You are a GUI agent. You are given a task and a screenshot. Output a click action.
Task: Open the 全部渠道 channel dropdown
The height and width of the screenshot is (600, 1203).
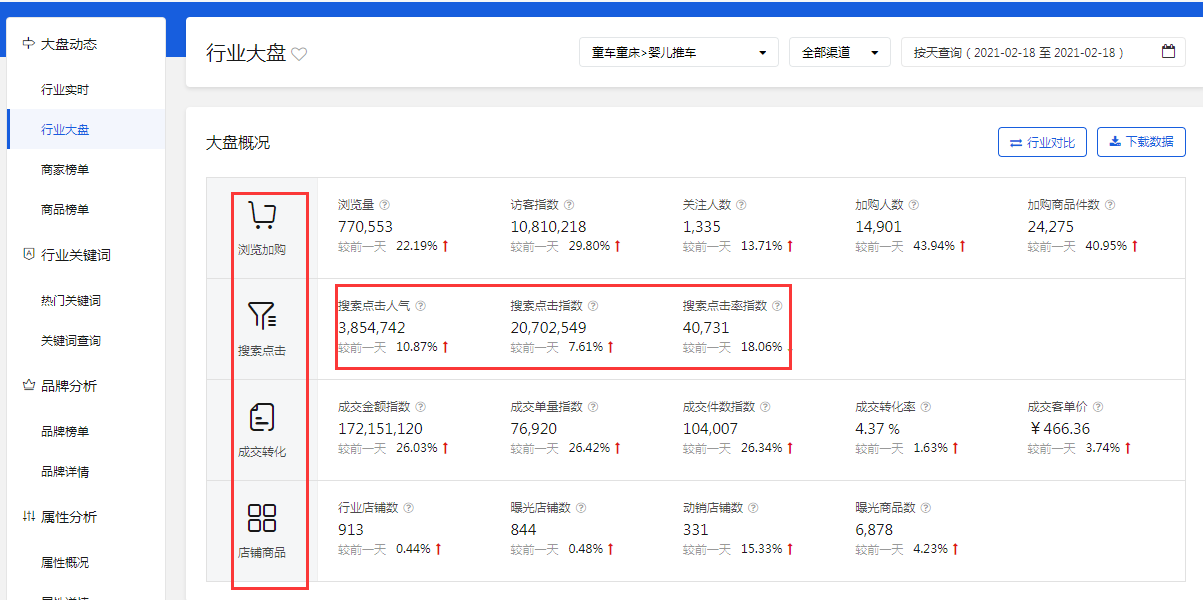839,52
